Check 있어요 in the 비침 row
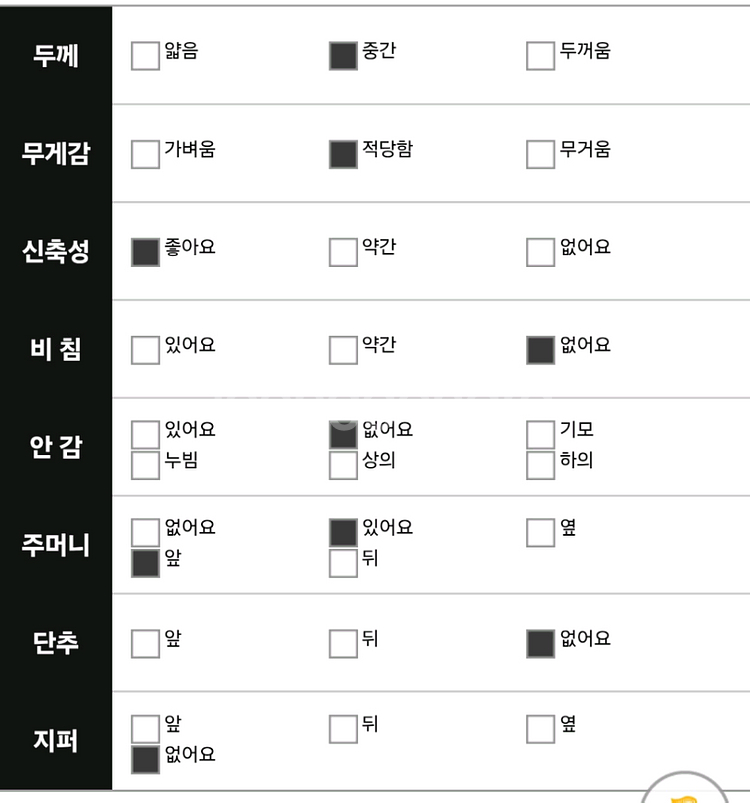The image size is (750, 803). tap(145, 350)
